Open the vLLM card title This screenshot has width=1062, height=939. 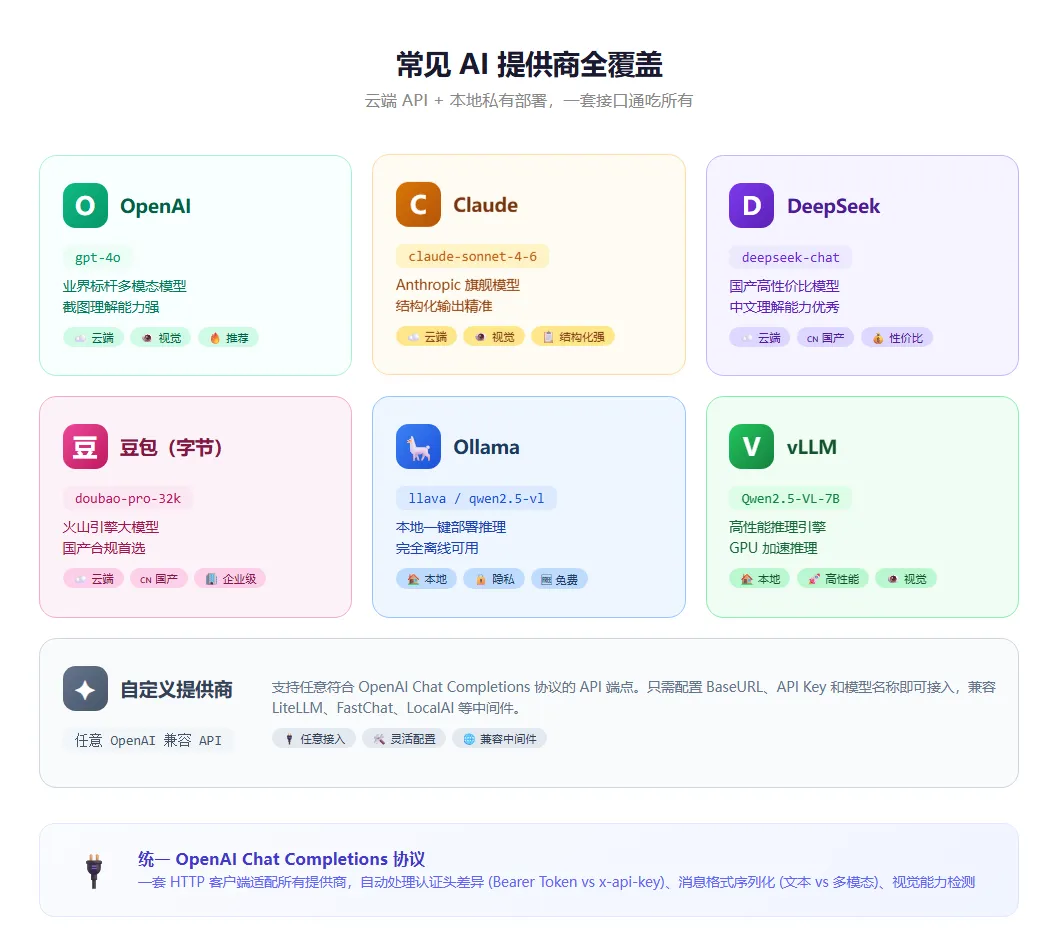click(811, 447)
